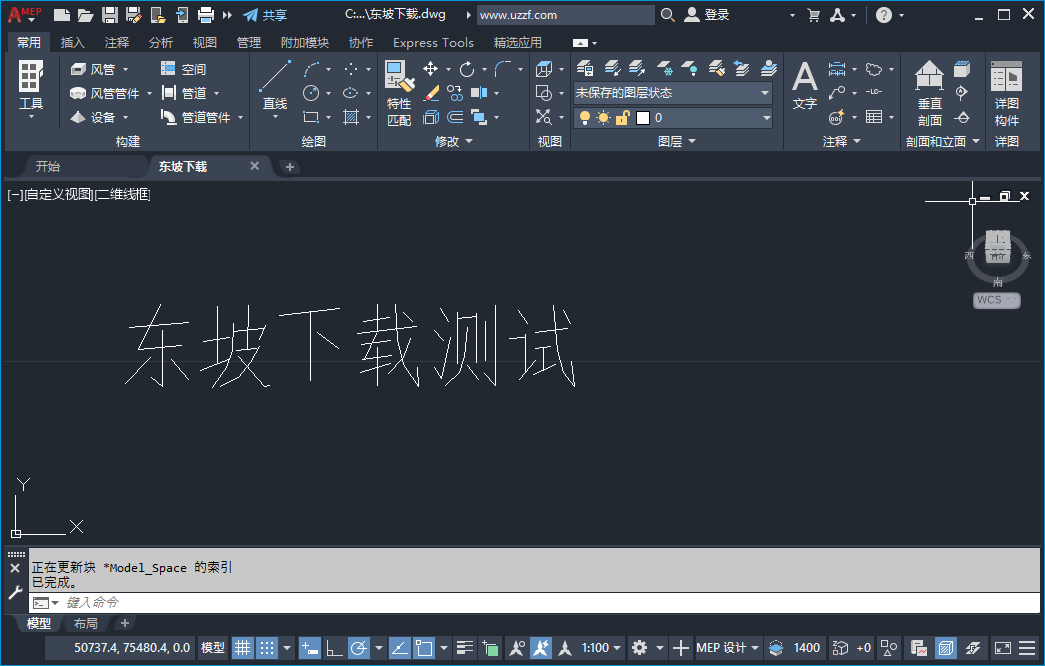Click the 共享 share button
This screenshot has width=1045, height=666.
266,14
